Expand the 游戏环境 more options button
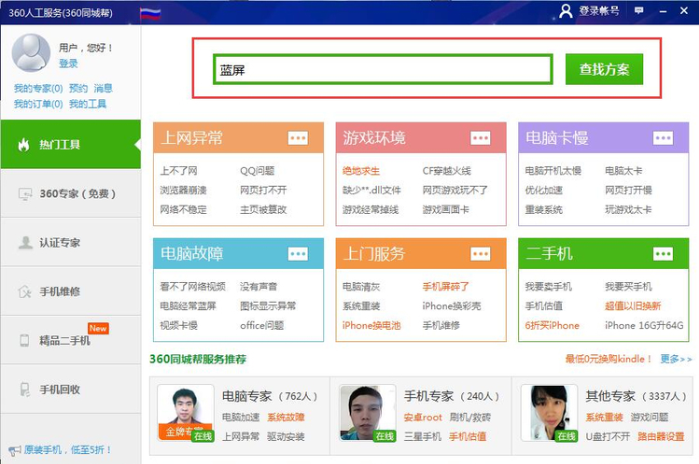699x464 pixels. point(481,138)
